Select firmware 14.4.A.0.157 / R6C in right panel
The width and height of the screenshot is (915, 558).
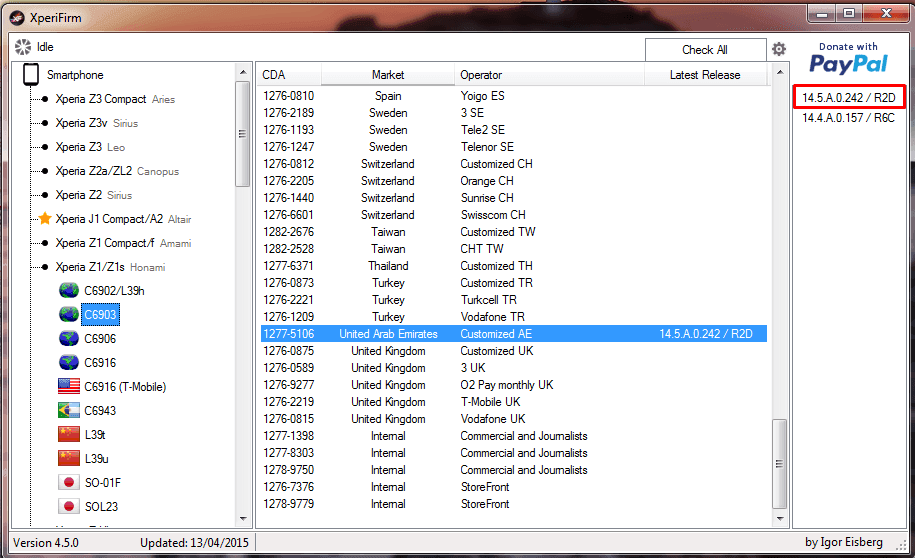[x=848, y=118]
